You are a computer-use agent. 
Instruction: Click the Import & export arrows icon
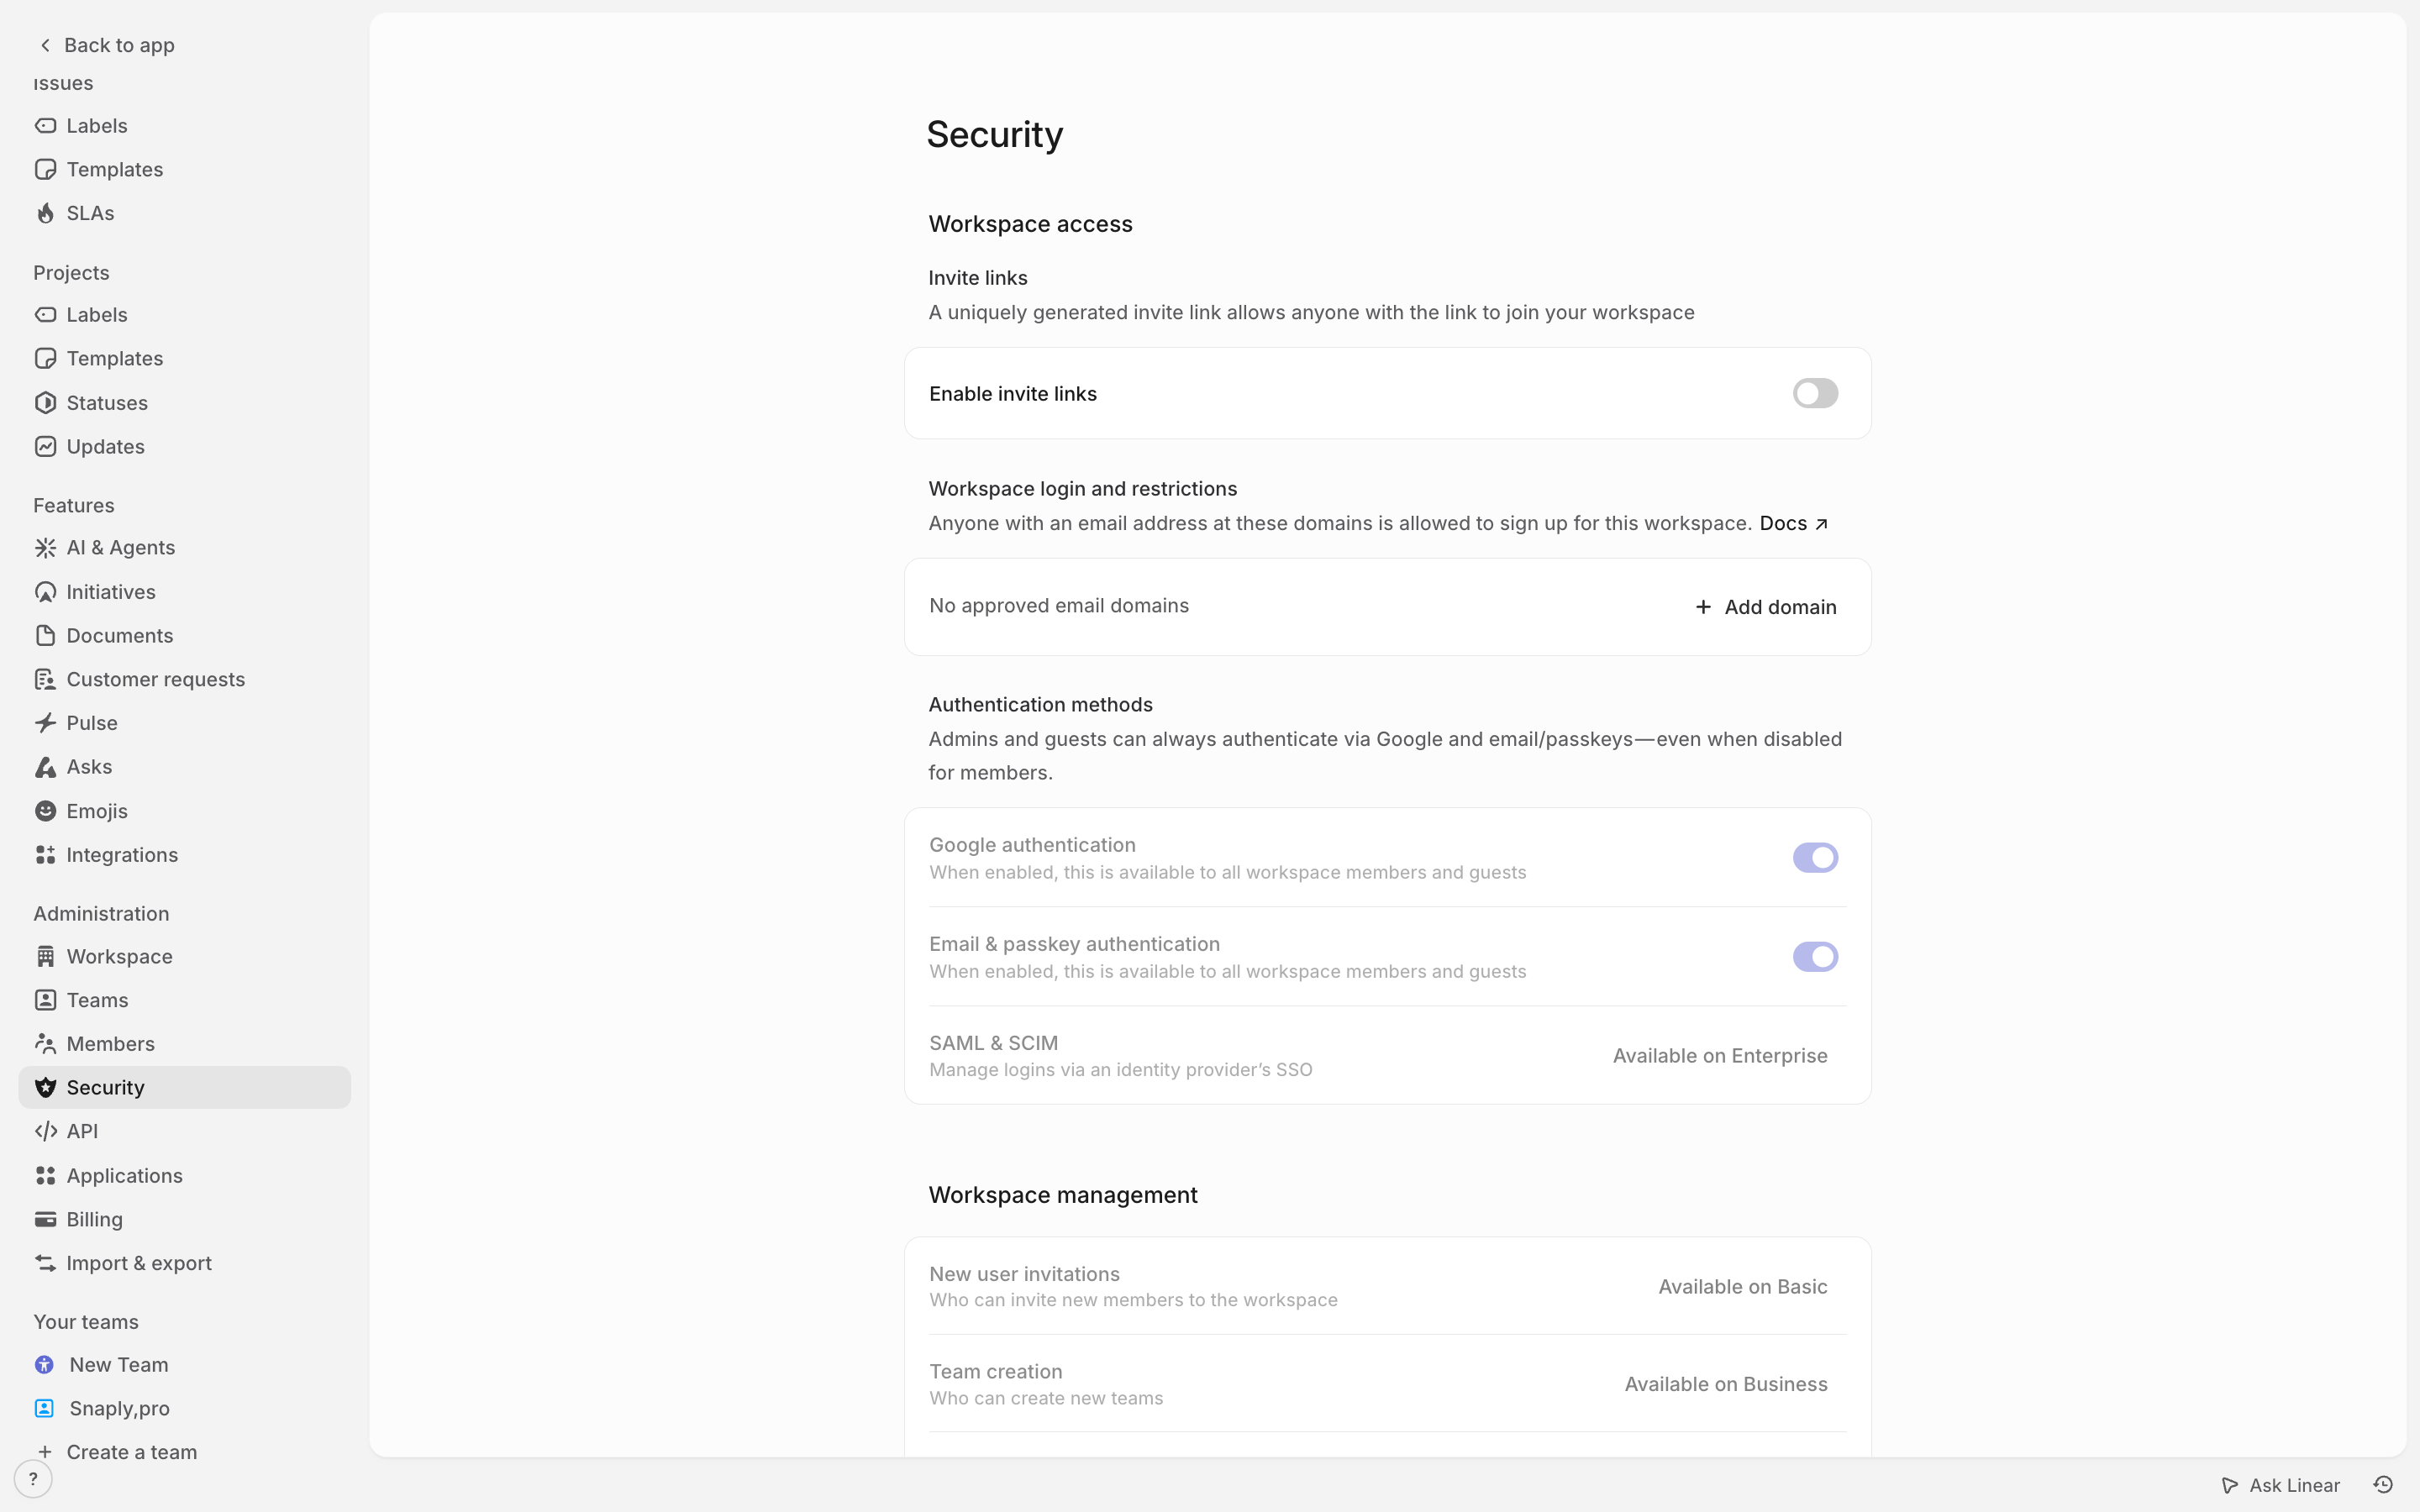click(x=45, y=1263)
